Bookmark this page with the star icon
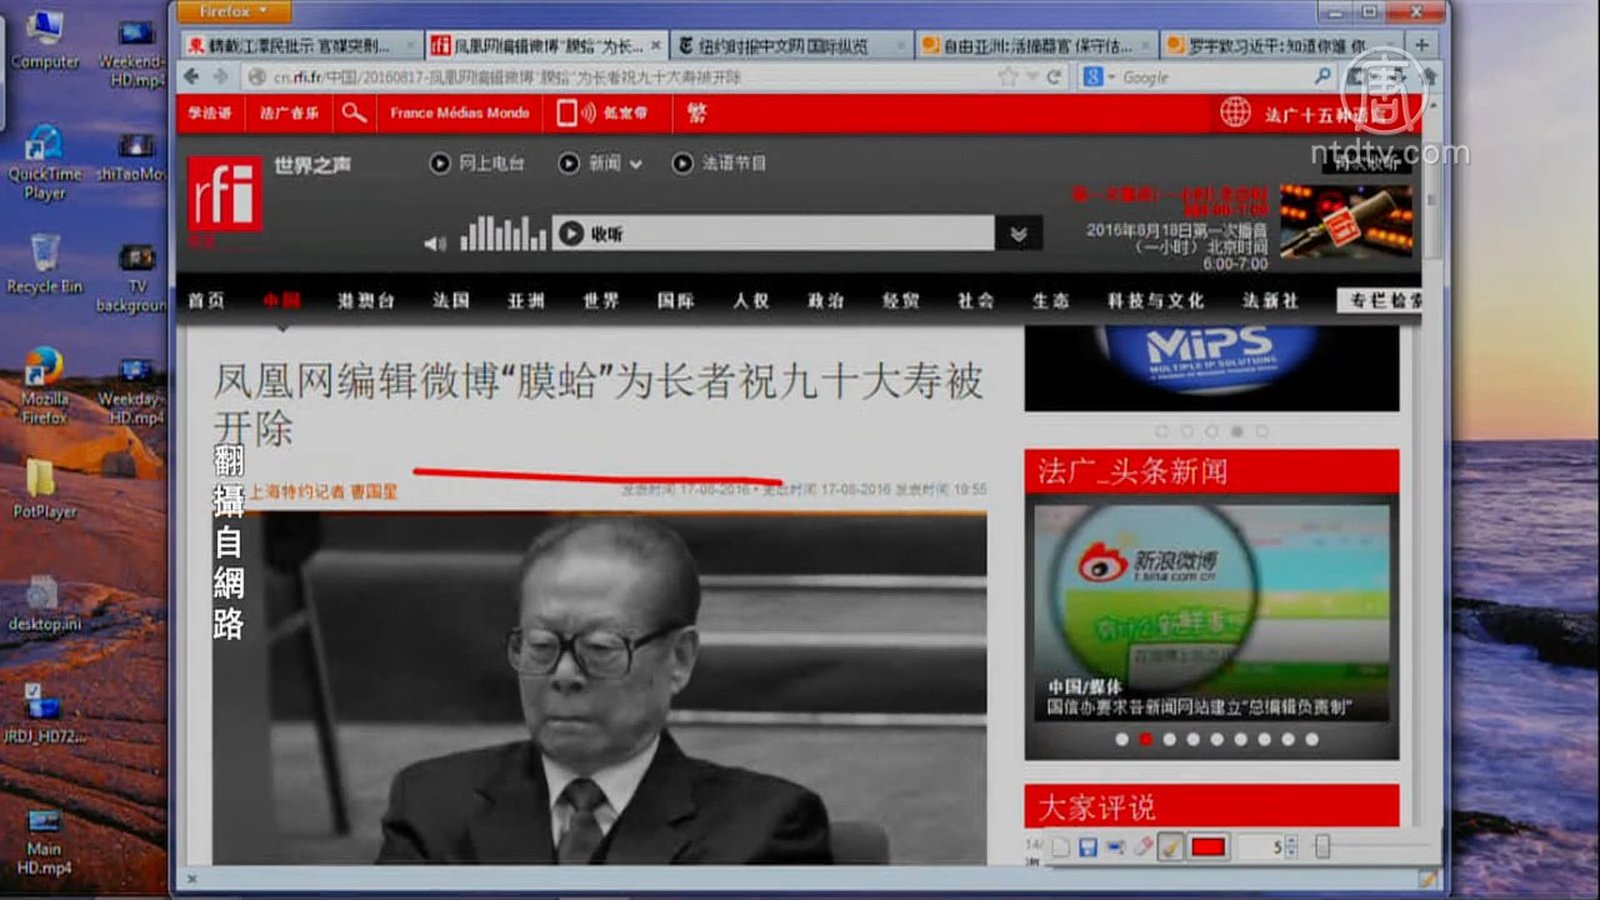1600x900 pixels. (1008, 77)
